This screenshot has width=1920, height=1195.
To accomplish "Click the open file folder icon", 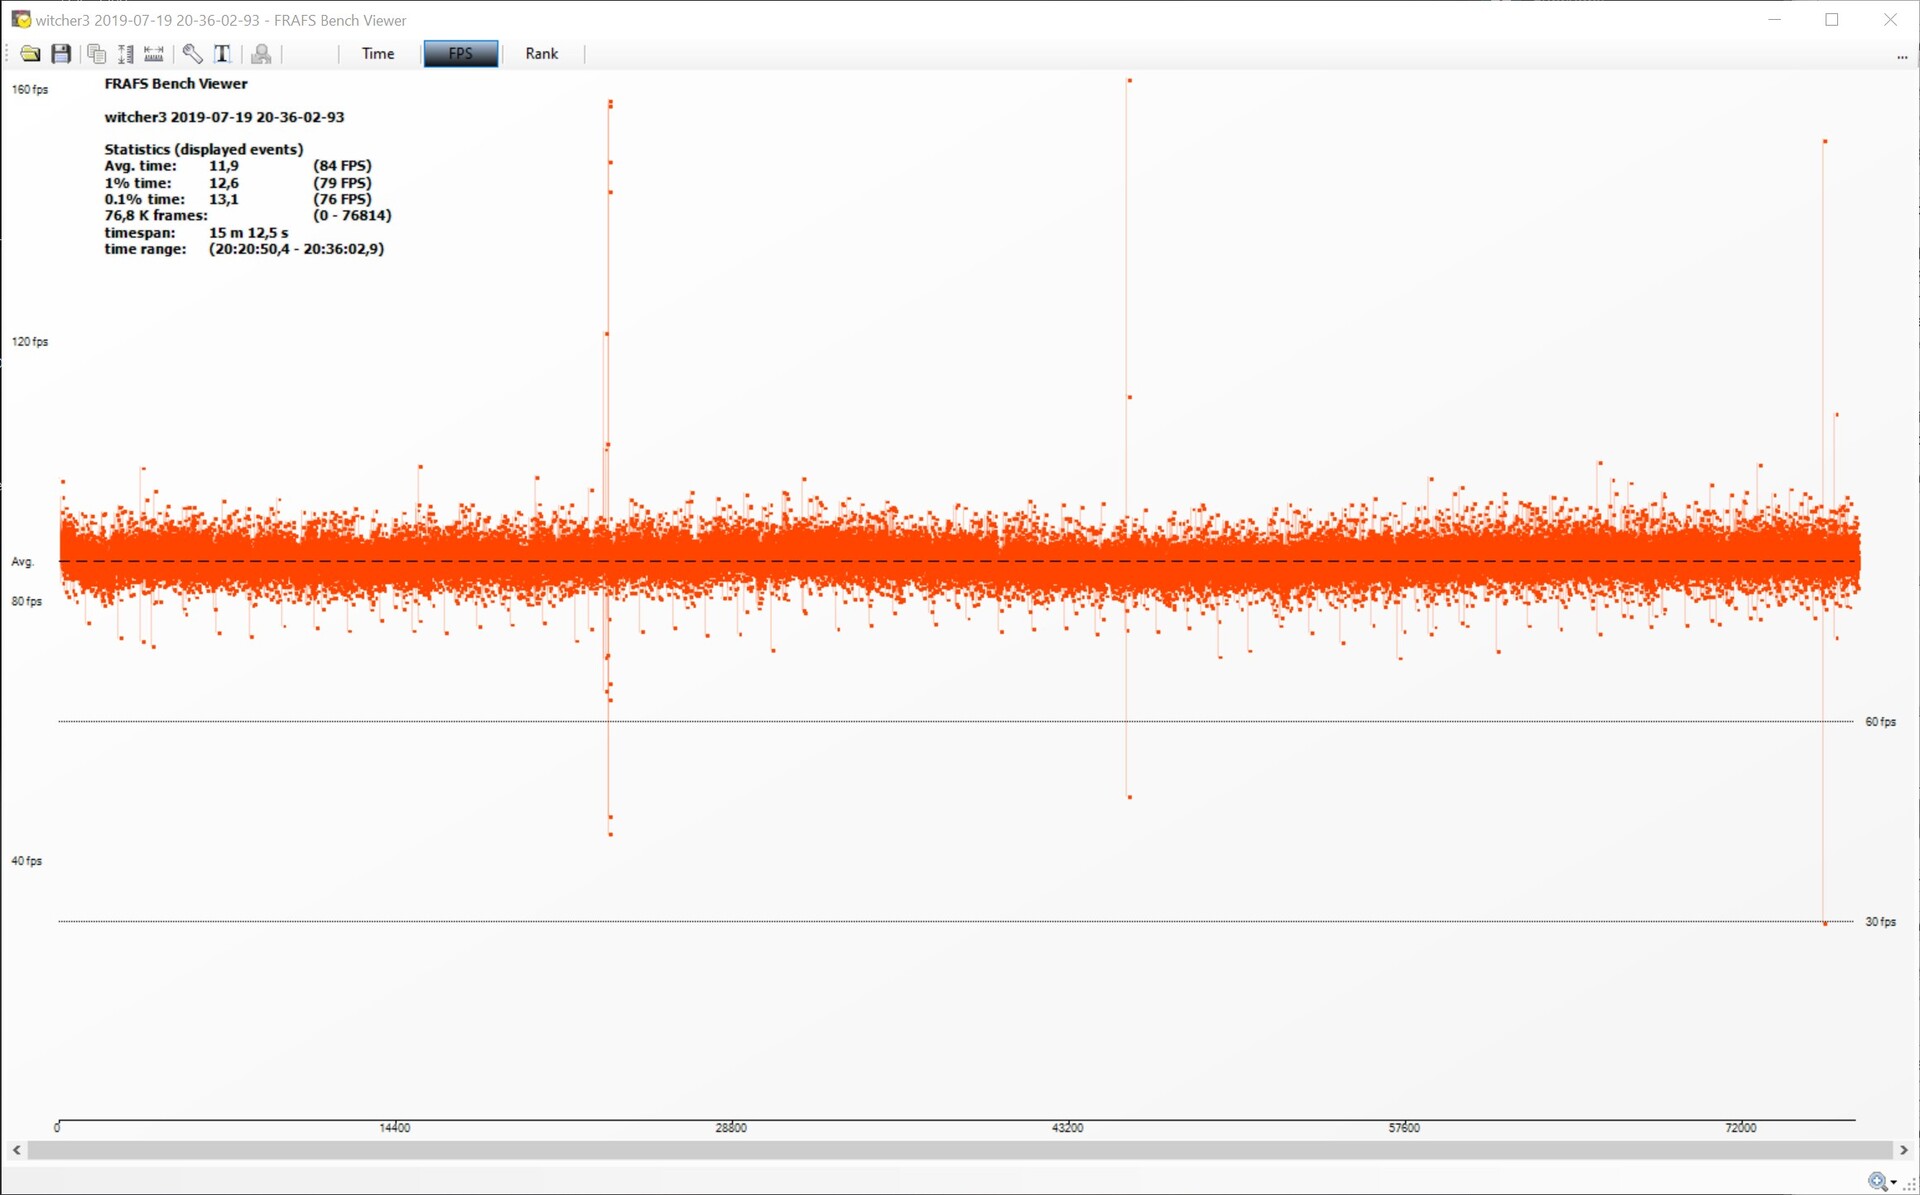I will pyautogui.click(x=30, y=54).
